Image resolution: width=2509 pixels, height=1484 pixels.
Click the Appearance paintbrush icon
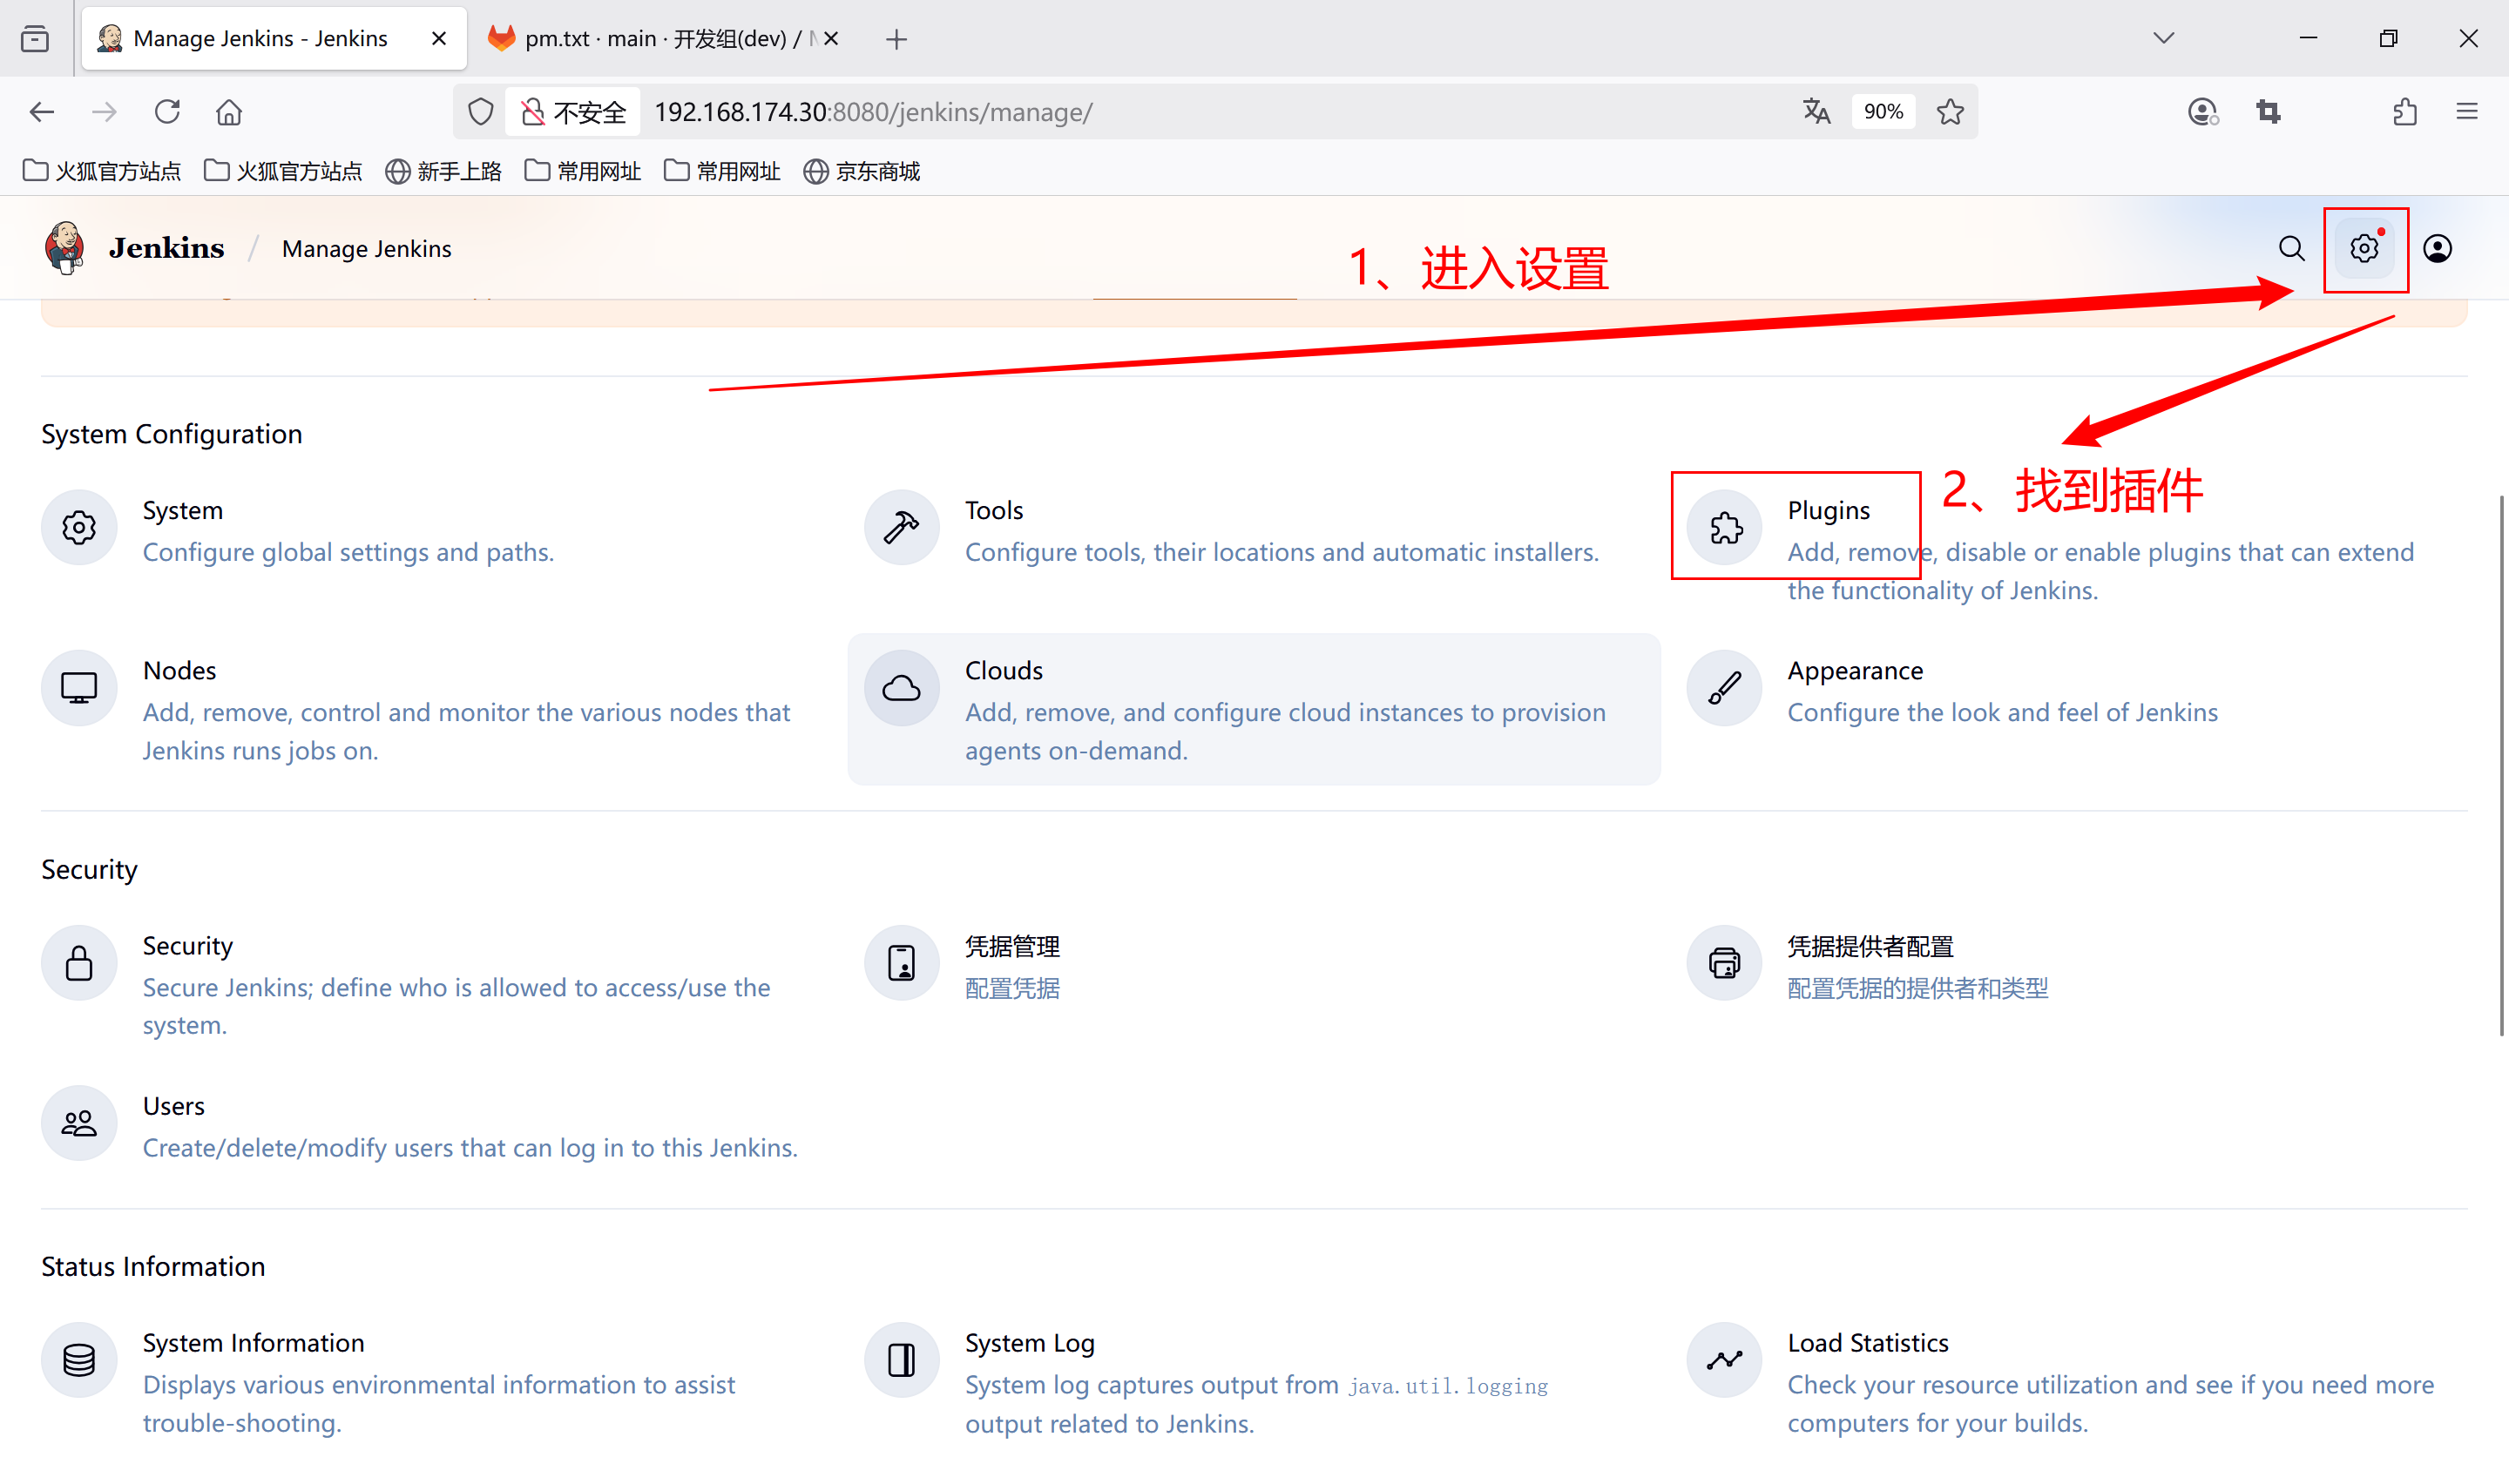pos(1724,688)
